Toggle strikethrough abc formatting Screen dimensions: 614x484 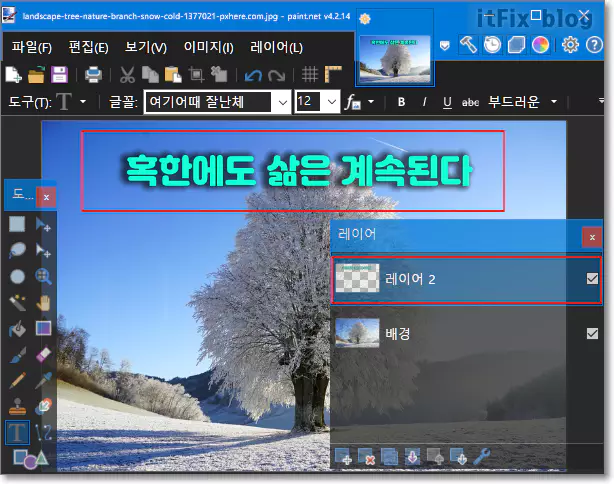[470, 102]
